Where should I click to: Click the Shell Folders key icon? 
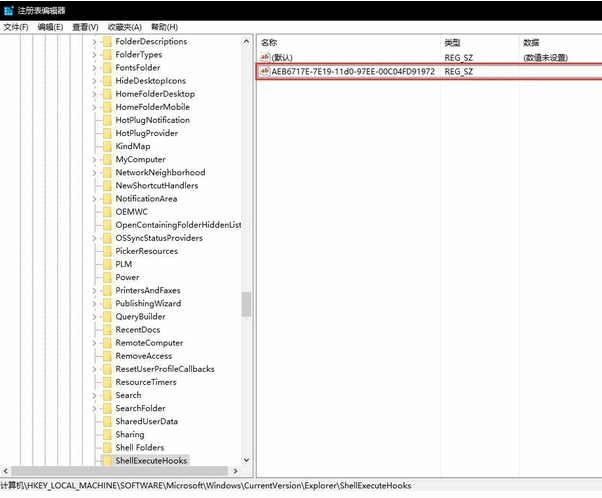106,448
